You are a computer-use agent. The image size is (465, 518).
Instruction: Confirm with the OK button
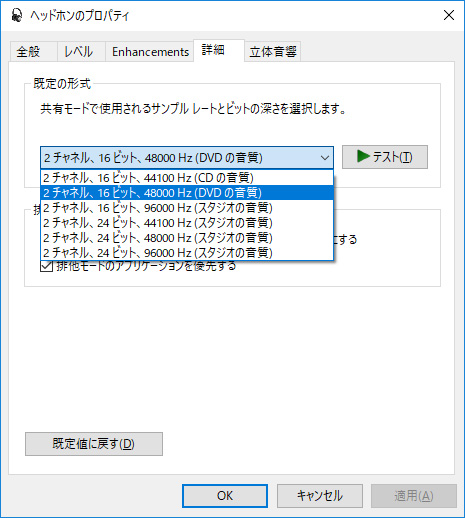tap(225, 496)
